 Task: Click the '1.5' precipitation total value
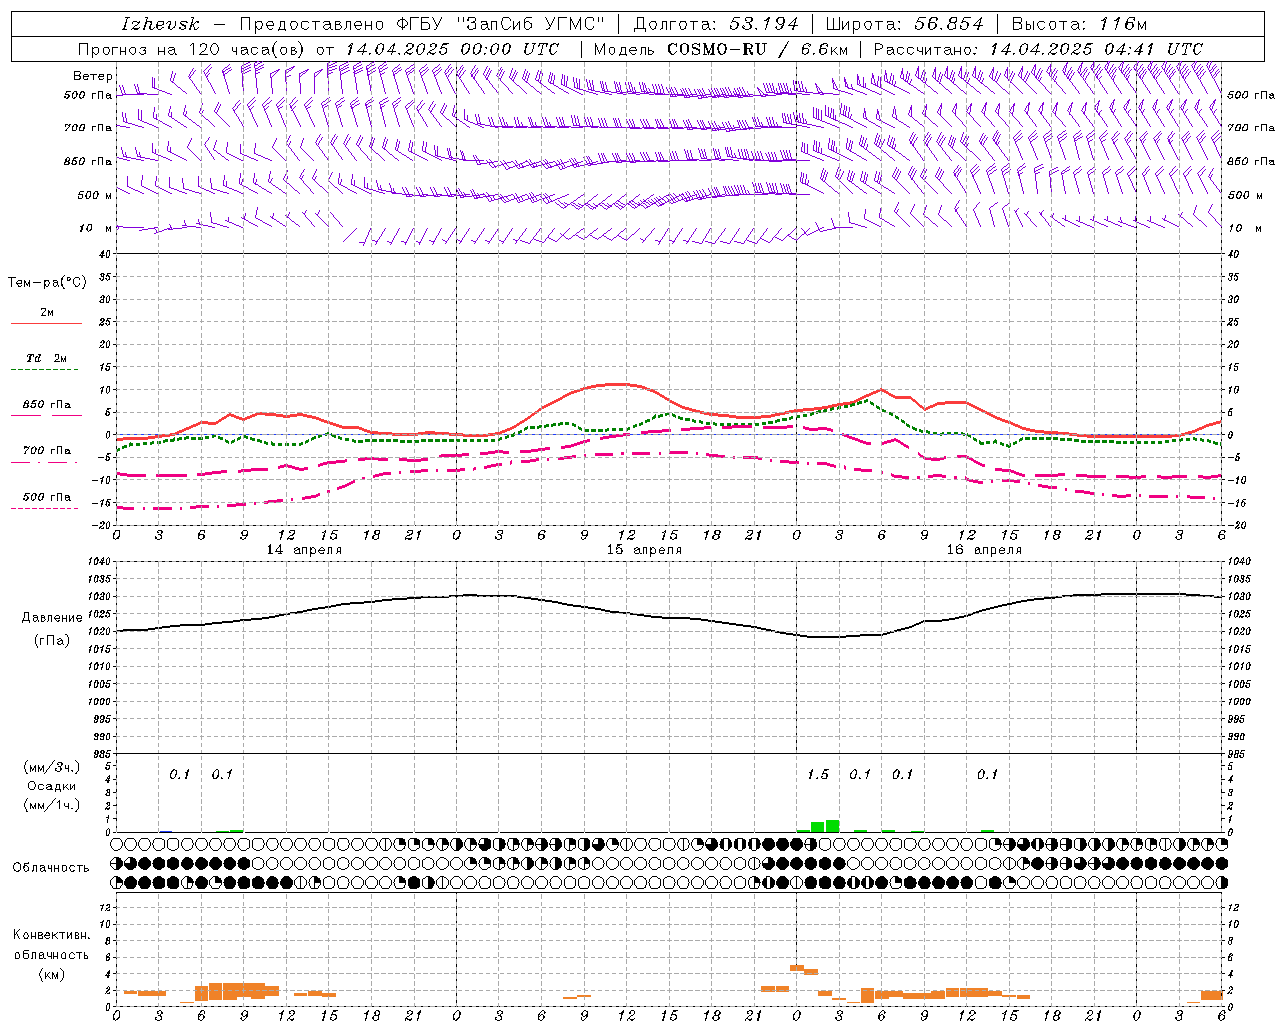click(818, 774)
